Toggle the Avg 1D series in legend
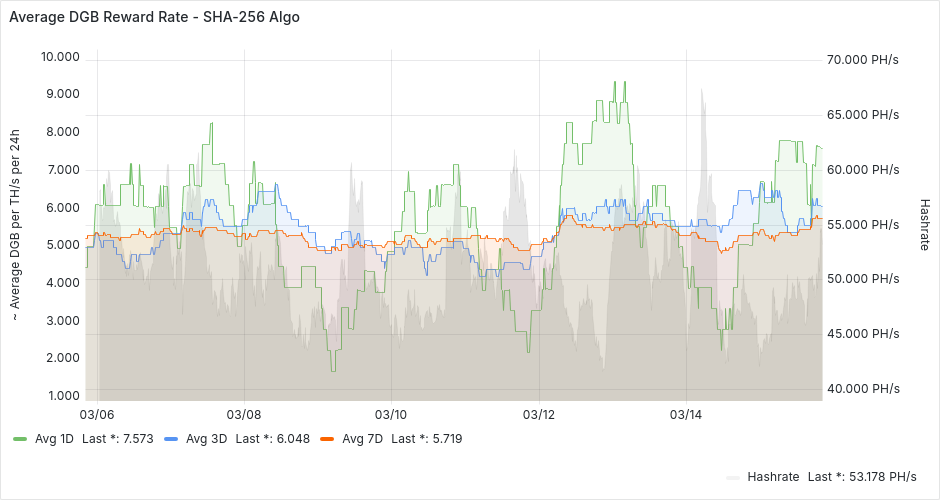The height and width of the screenshot is (500, 940). pyautogui.click(x=55, y=438)
